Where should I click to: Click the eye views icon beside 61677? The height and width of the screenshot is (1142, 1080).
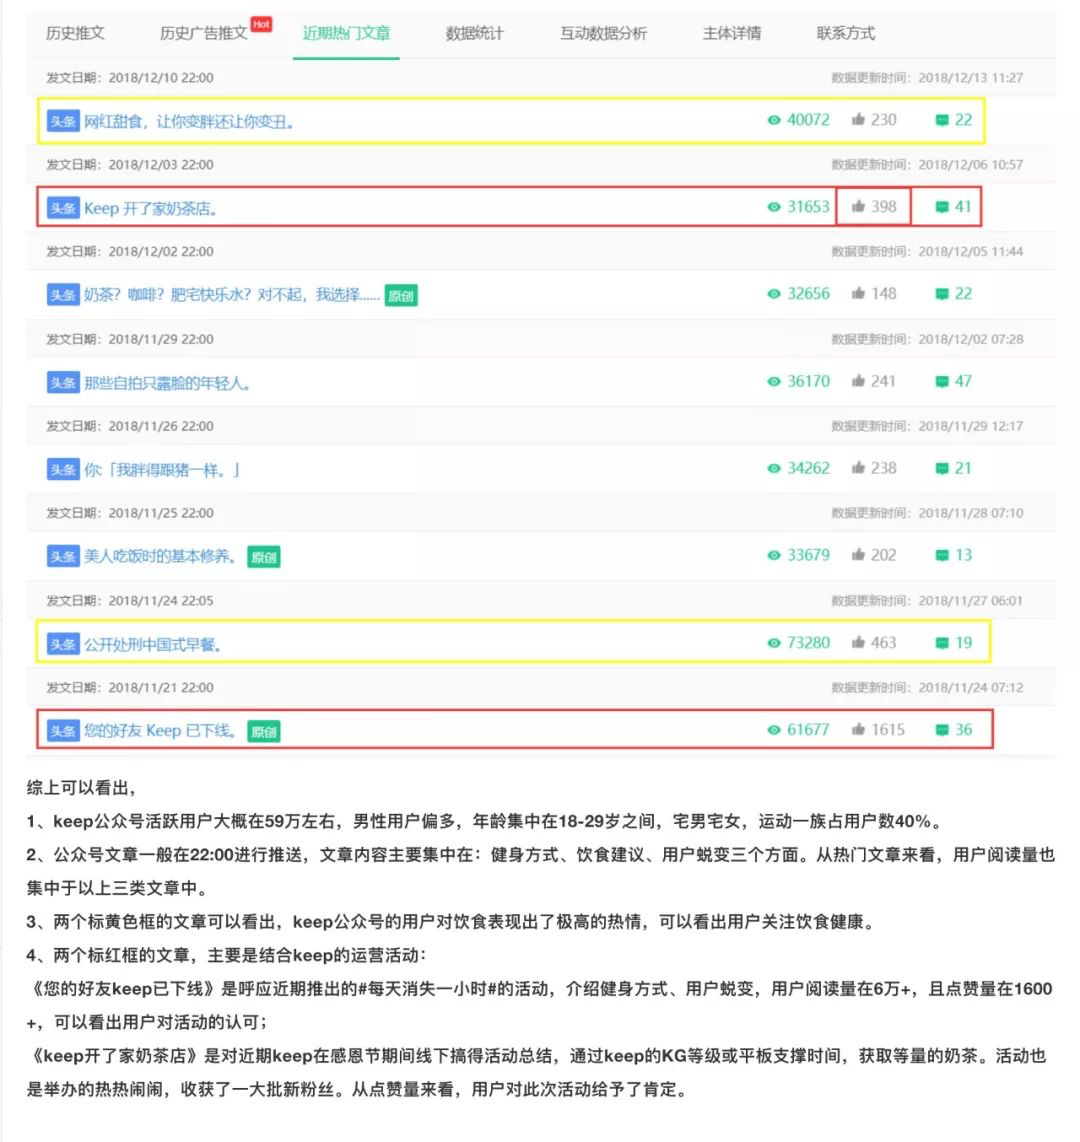coord(773,730)
